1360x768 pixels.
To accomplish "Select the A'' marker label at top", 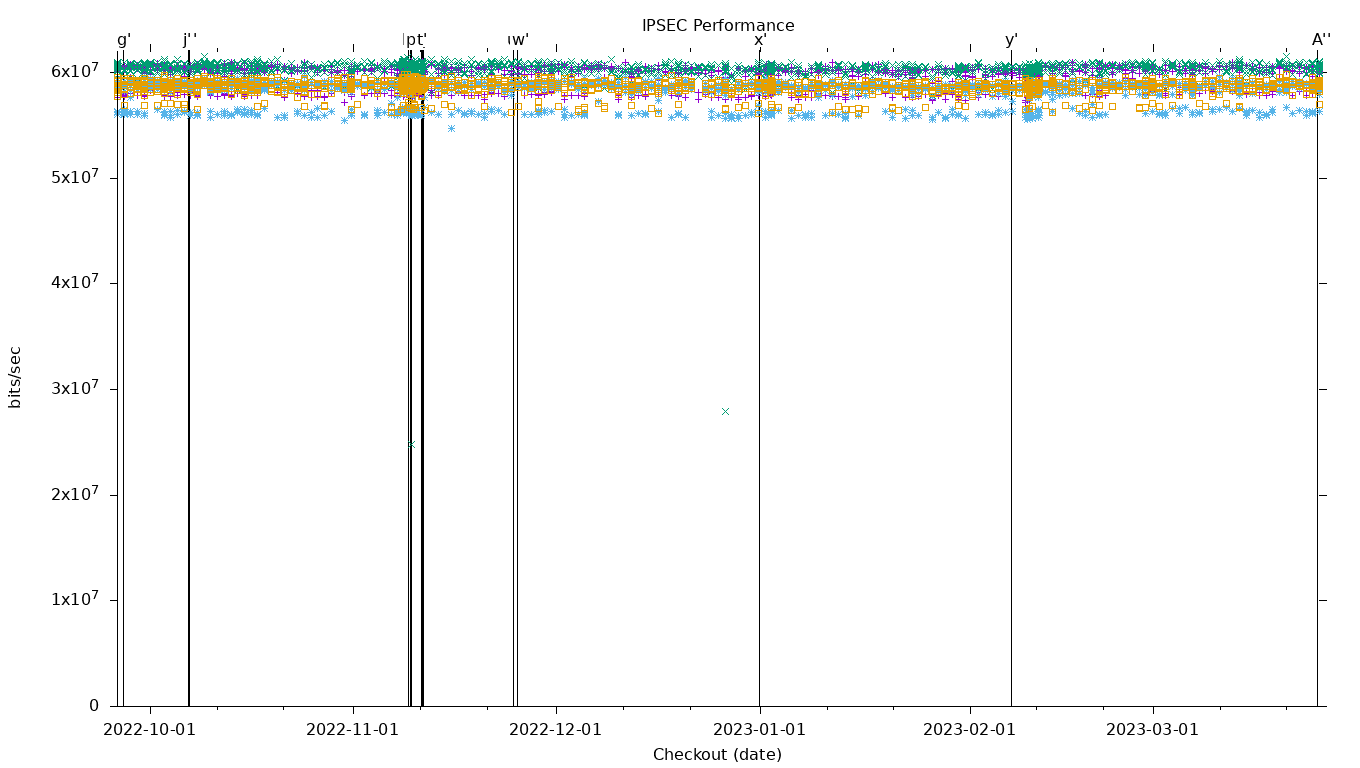I will coord(1321,40).
